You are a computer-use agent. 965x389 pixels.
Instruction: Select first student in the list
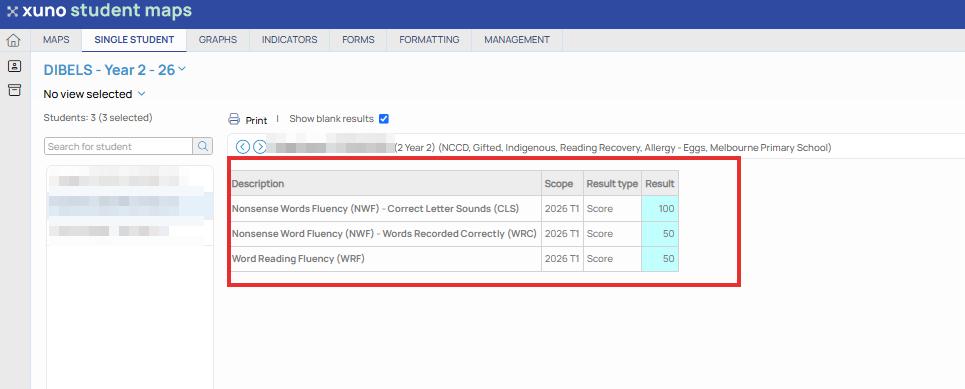tap(130, 180)
